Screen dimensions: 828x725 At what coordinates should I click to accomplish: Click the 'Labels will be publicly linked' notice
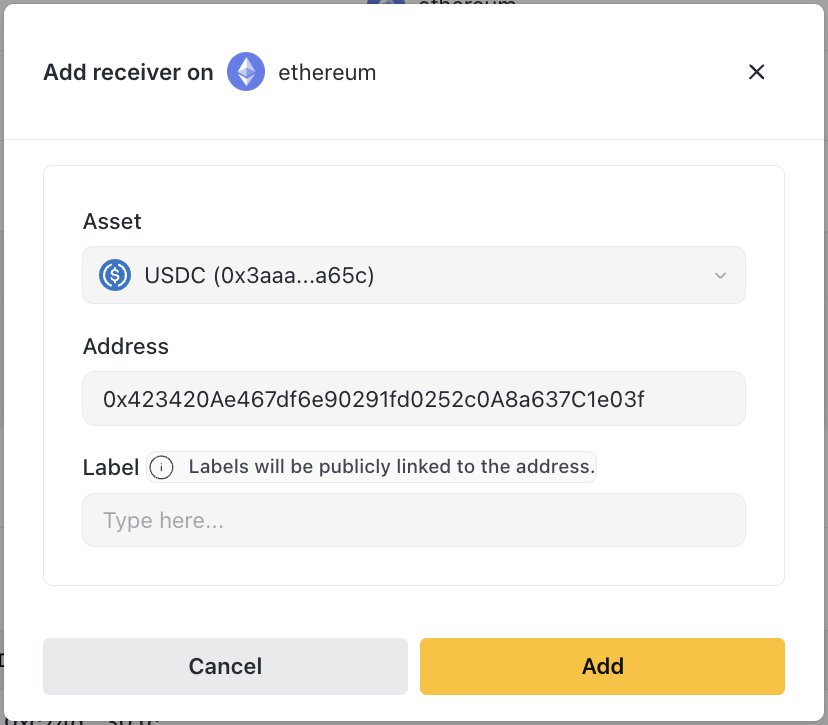point(391,467)
